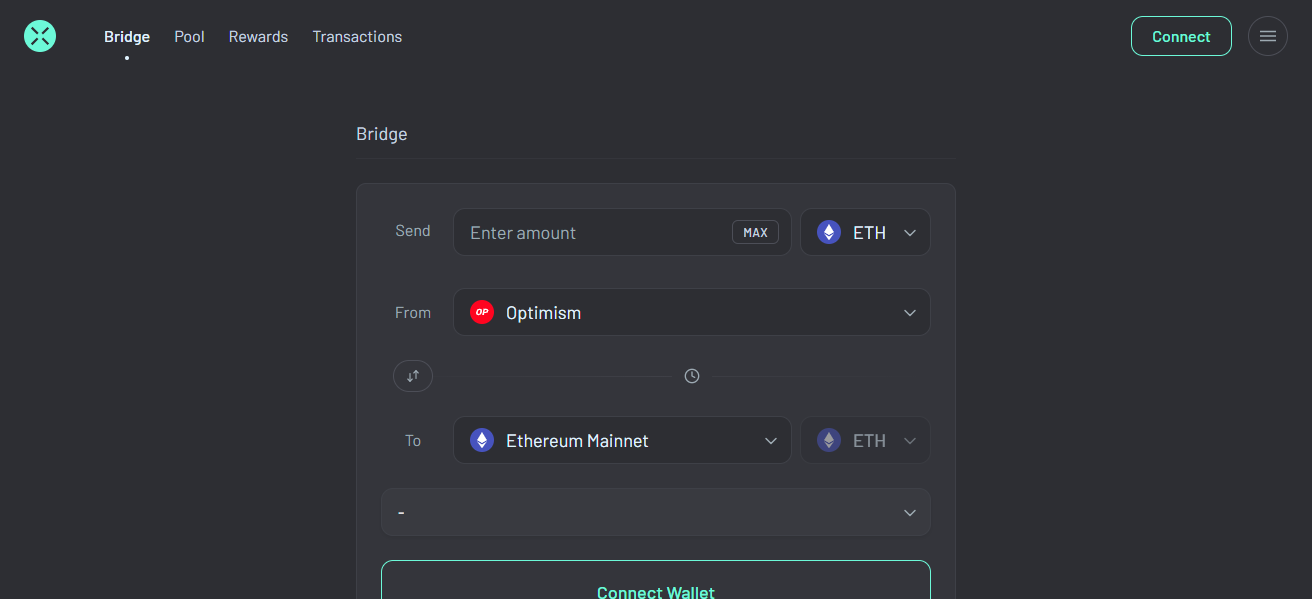1312x599 pixels.
Task: Open the disabled To token ETH dropdown
Action: (x=865, y=440)
